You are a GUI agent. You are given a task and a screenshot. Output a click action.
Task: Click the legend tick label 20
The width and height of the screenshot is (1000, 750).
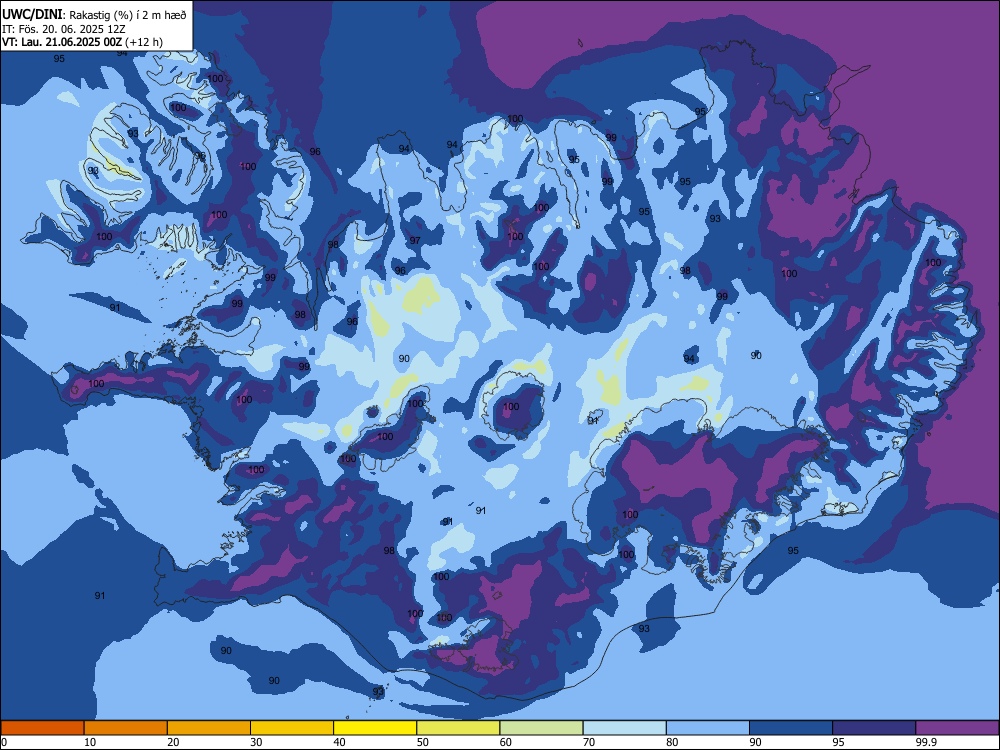(173, 742)
